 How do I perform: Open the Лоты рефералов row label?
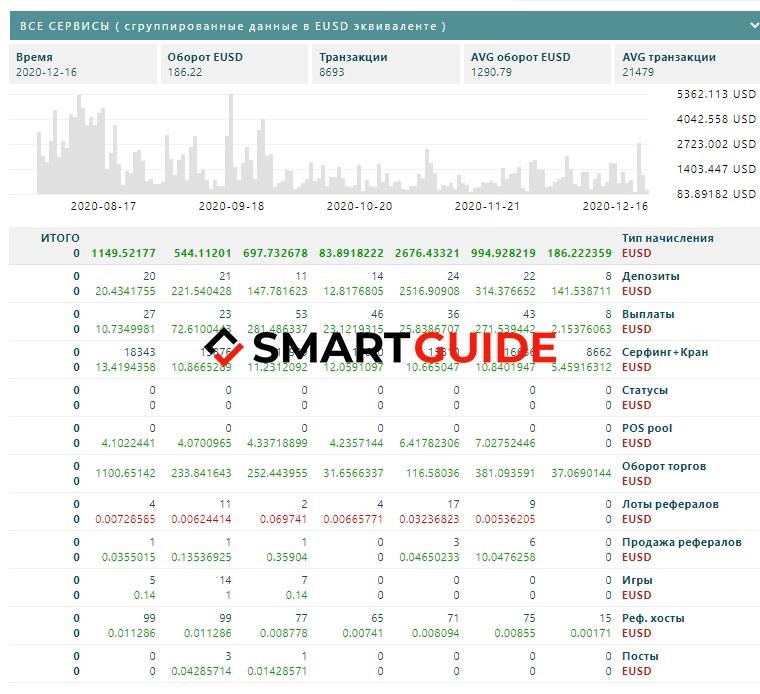670,504
